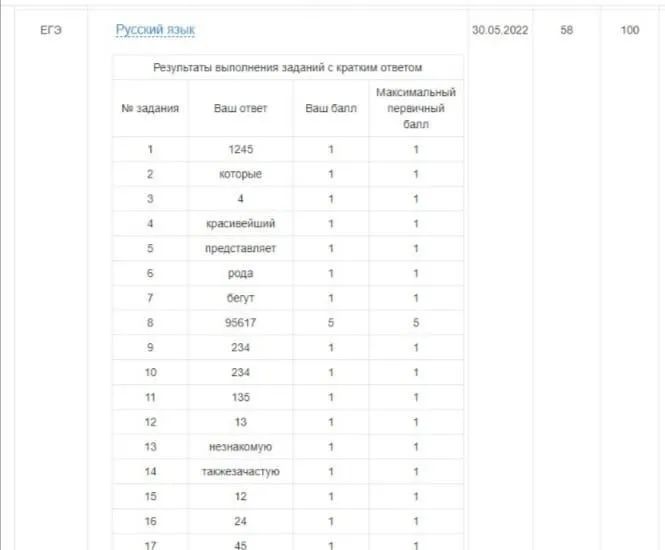Select the exam date 30.05.2022
665x550 pixels.
pos(500,30)
